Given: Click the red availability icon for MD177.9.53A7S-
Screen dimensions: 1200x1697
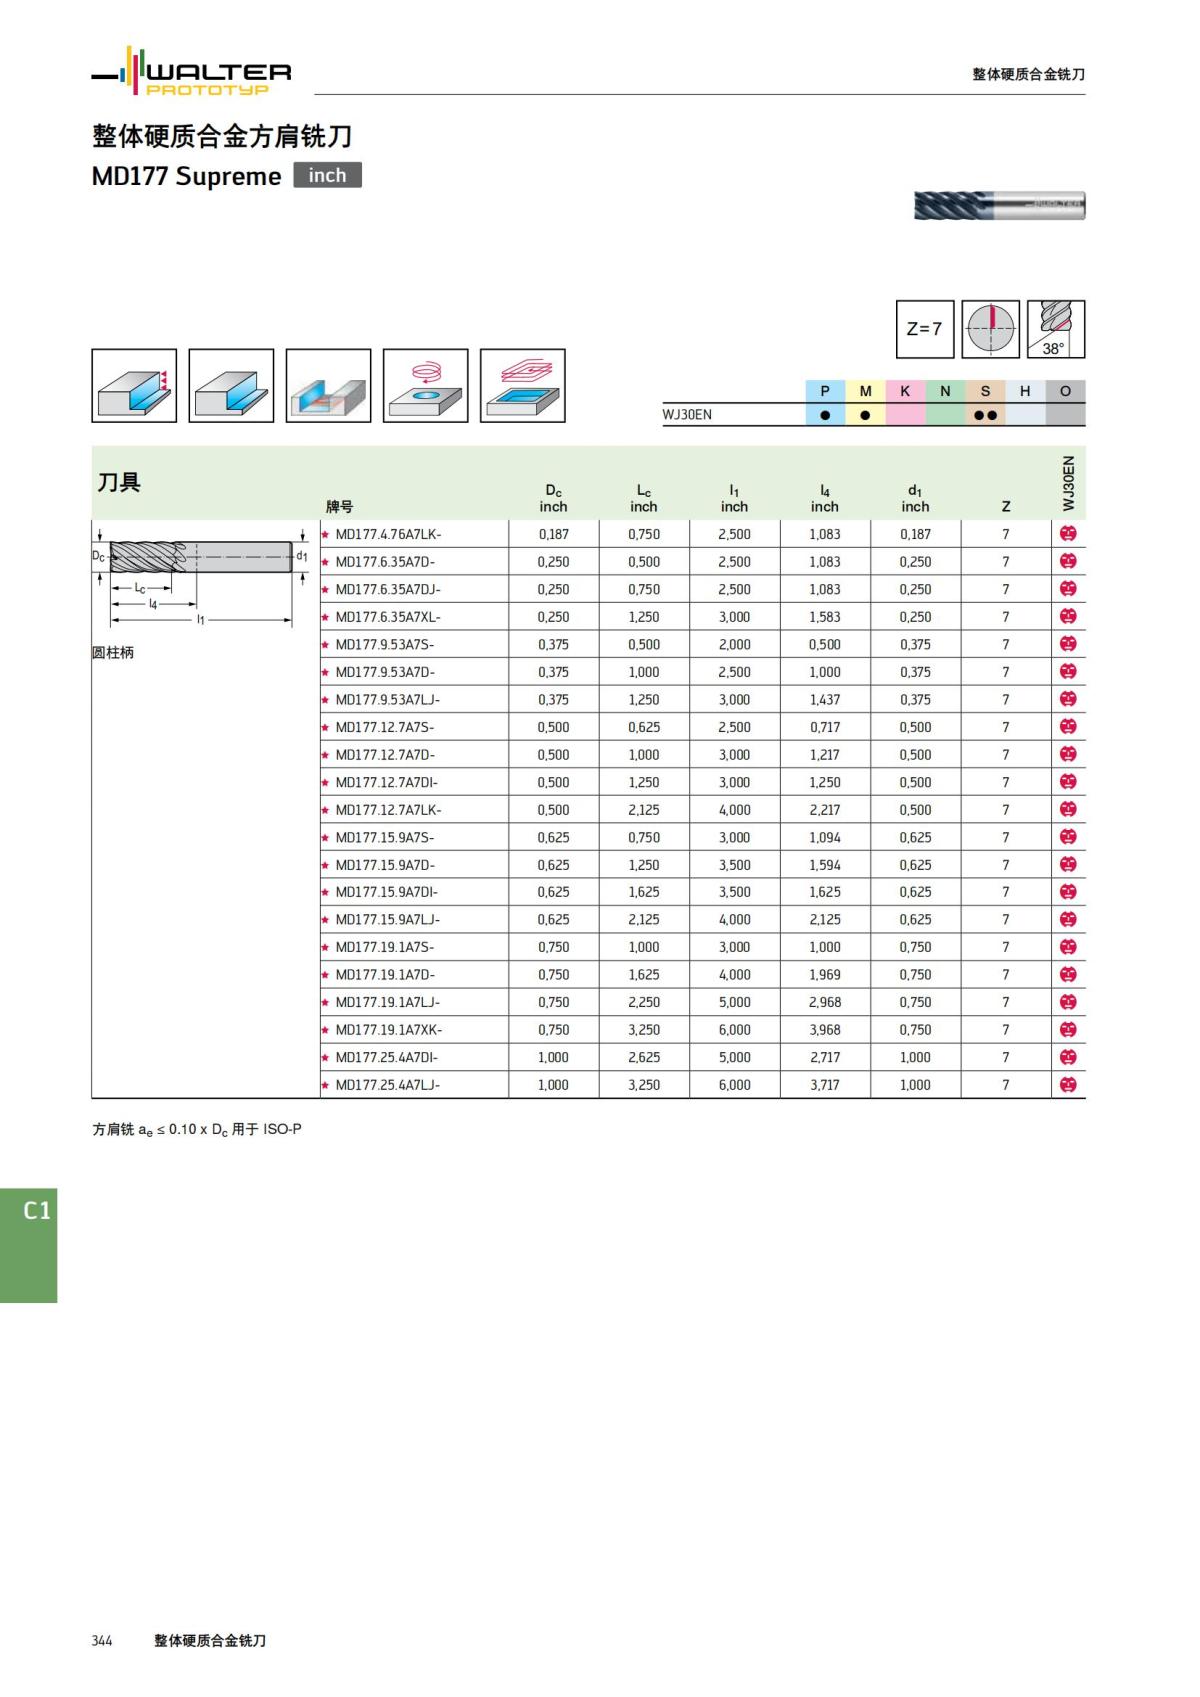Looking at the screenshot, I should [x=1068, y=644].
